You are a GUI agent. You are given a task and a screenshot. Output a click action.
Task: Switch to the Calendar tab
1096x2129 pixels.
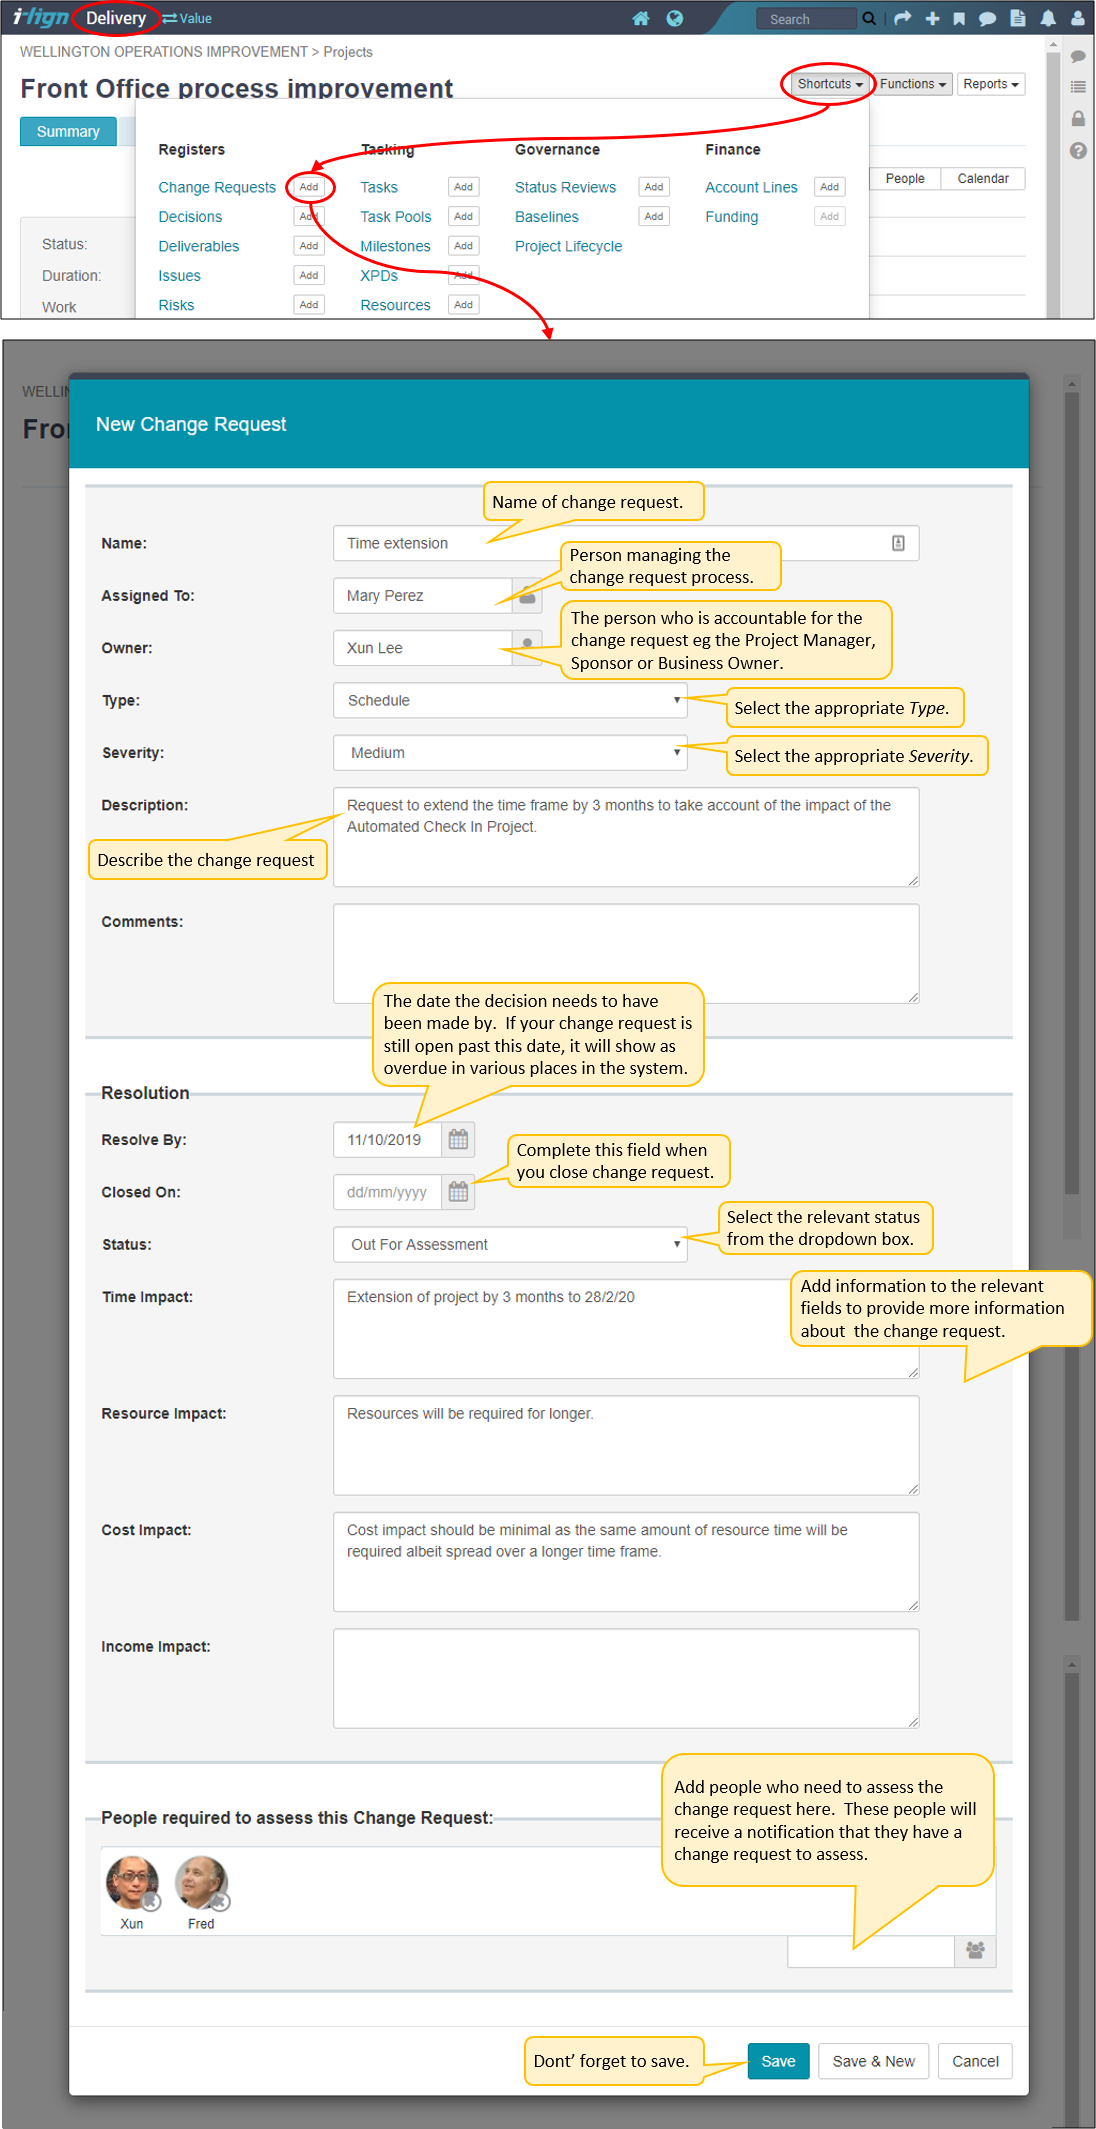tap(983, 178)
